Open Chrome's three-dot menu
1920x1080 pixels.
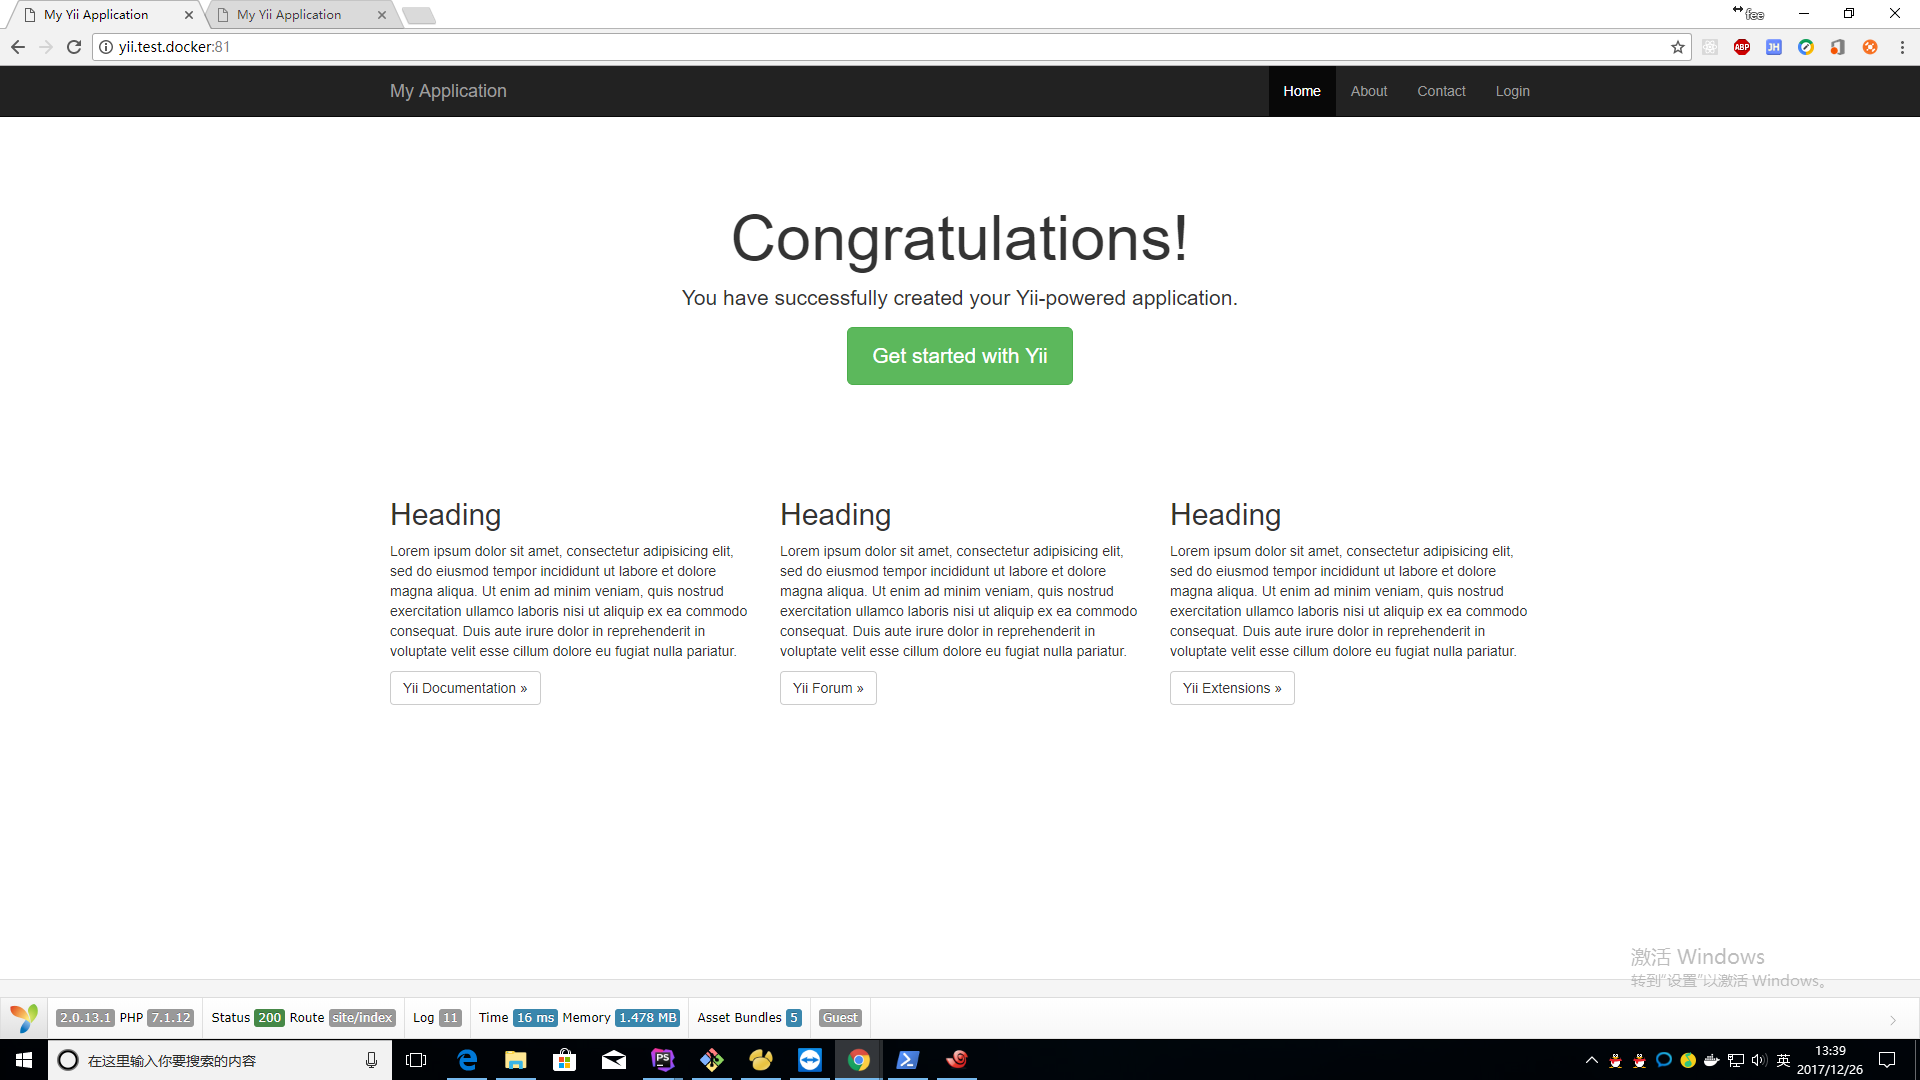[1902, 47]
